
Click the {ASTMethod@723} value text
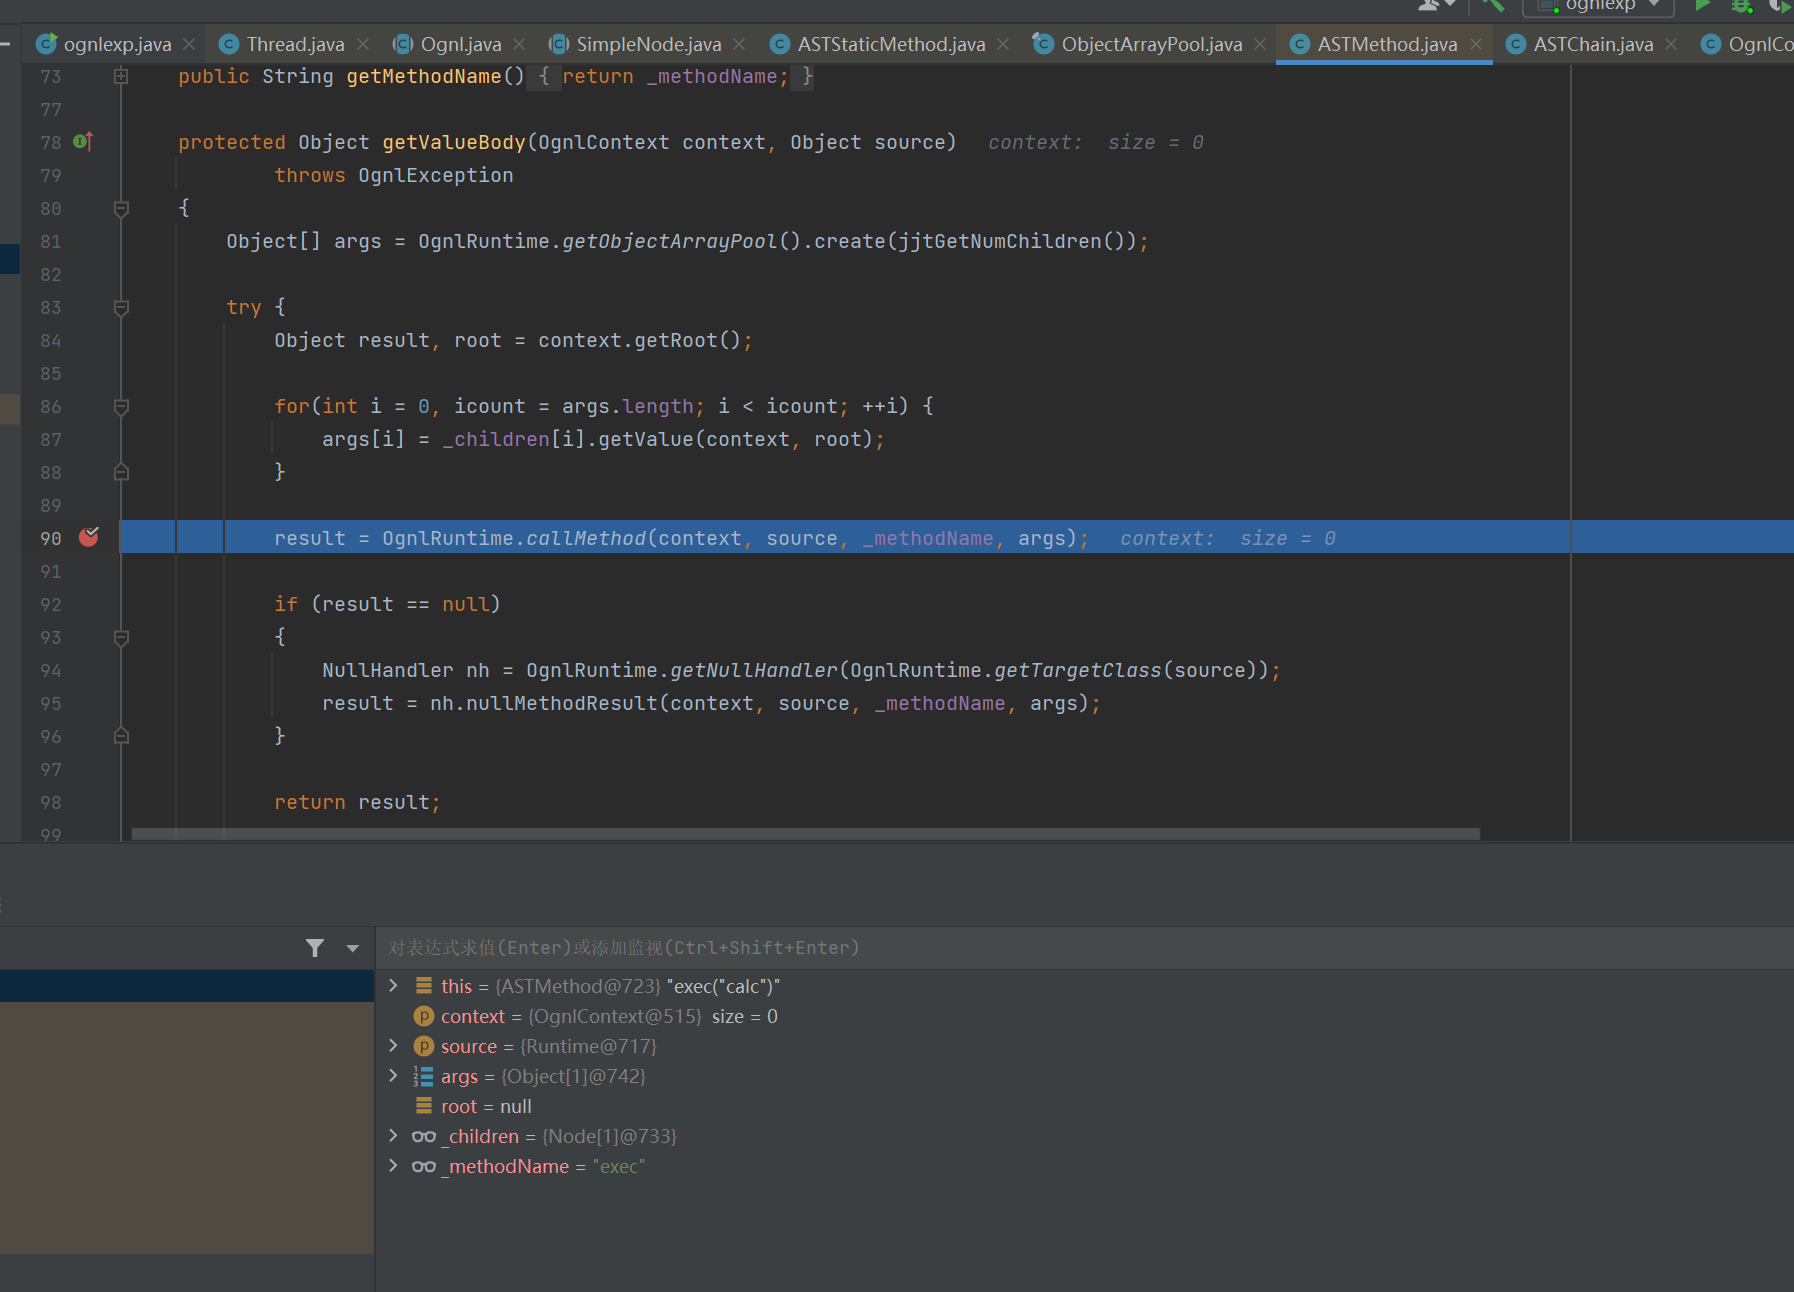click(x=578, y=986)
